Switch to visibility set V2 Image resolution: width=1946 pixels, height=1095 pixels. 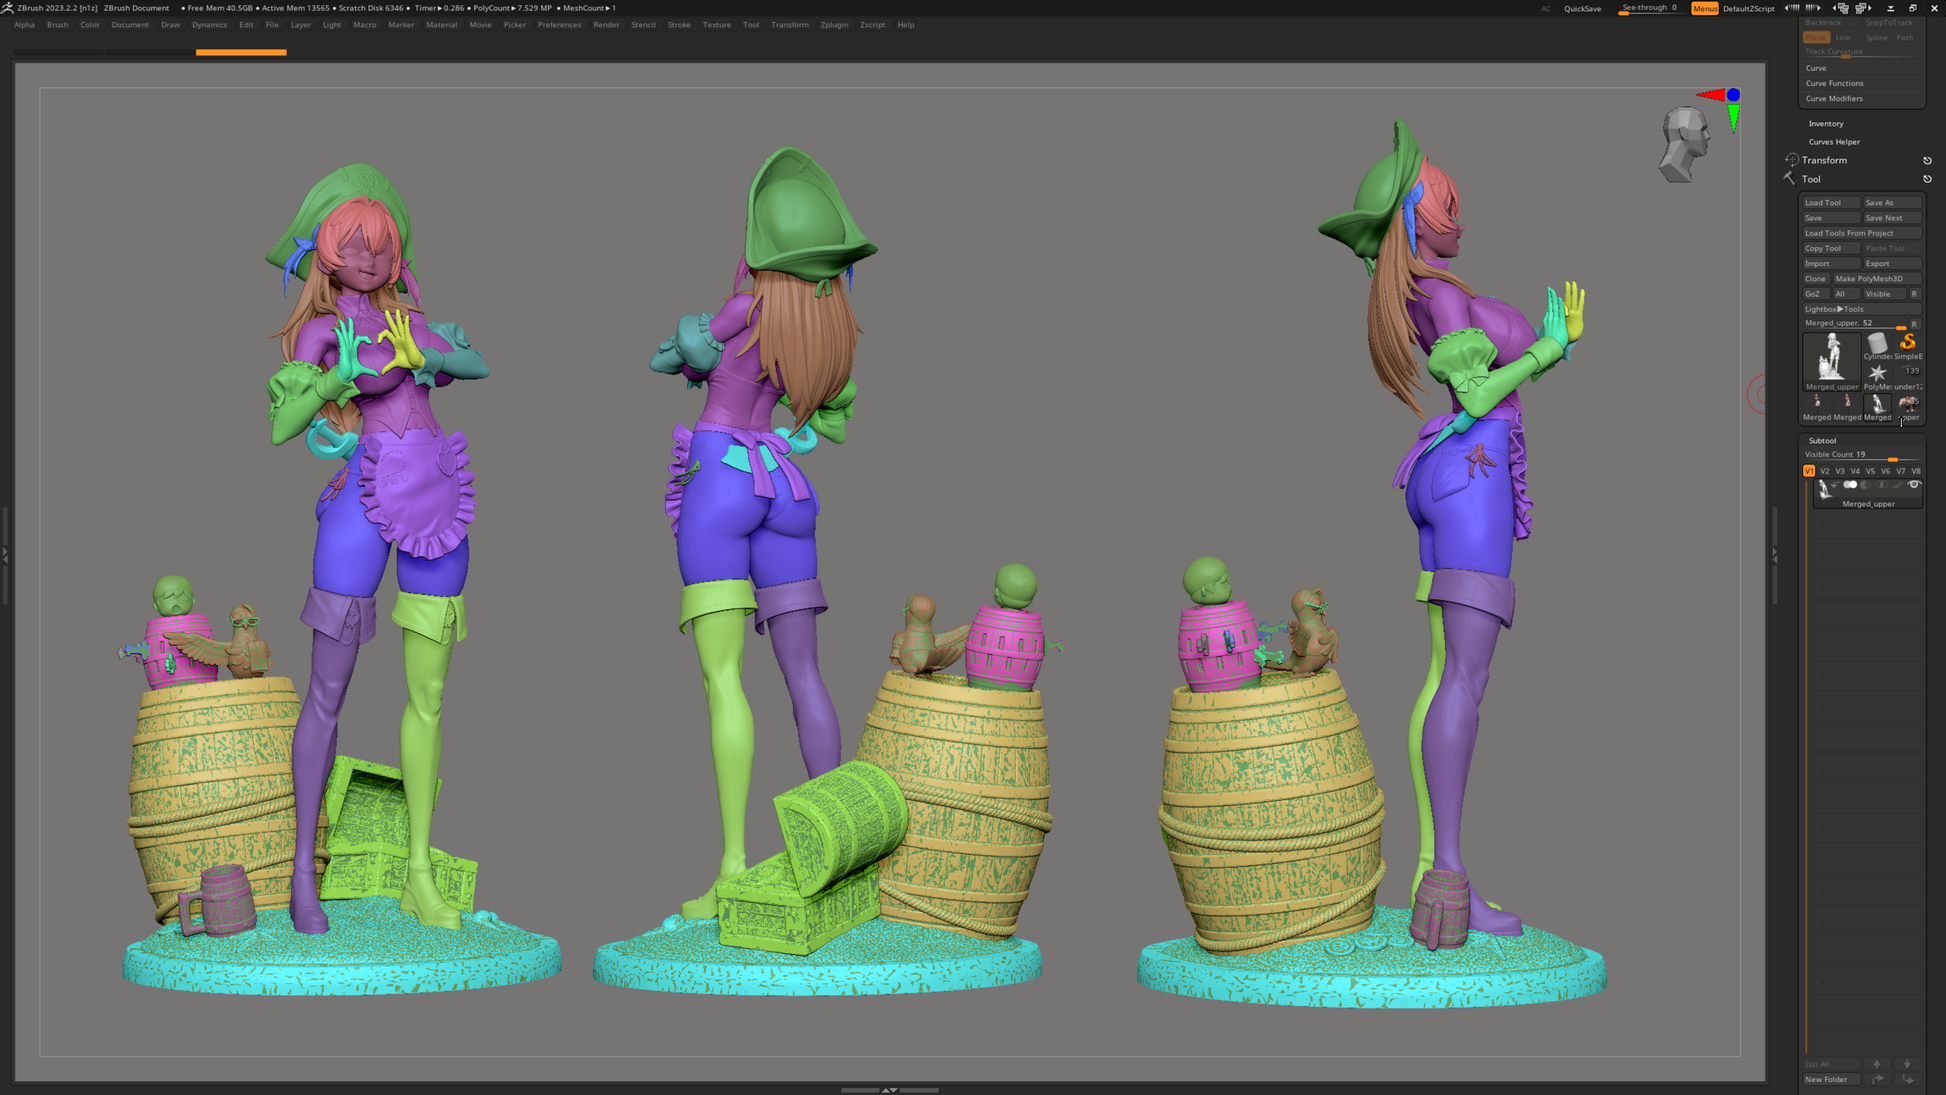[1824, 471]
